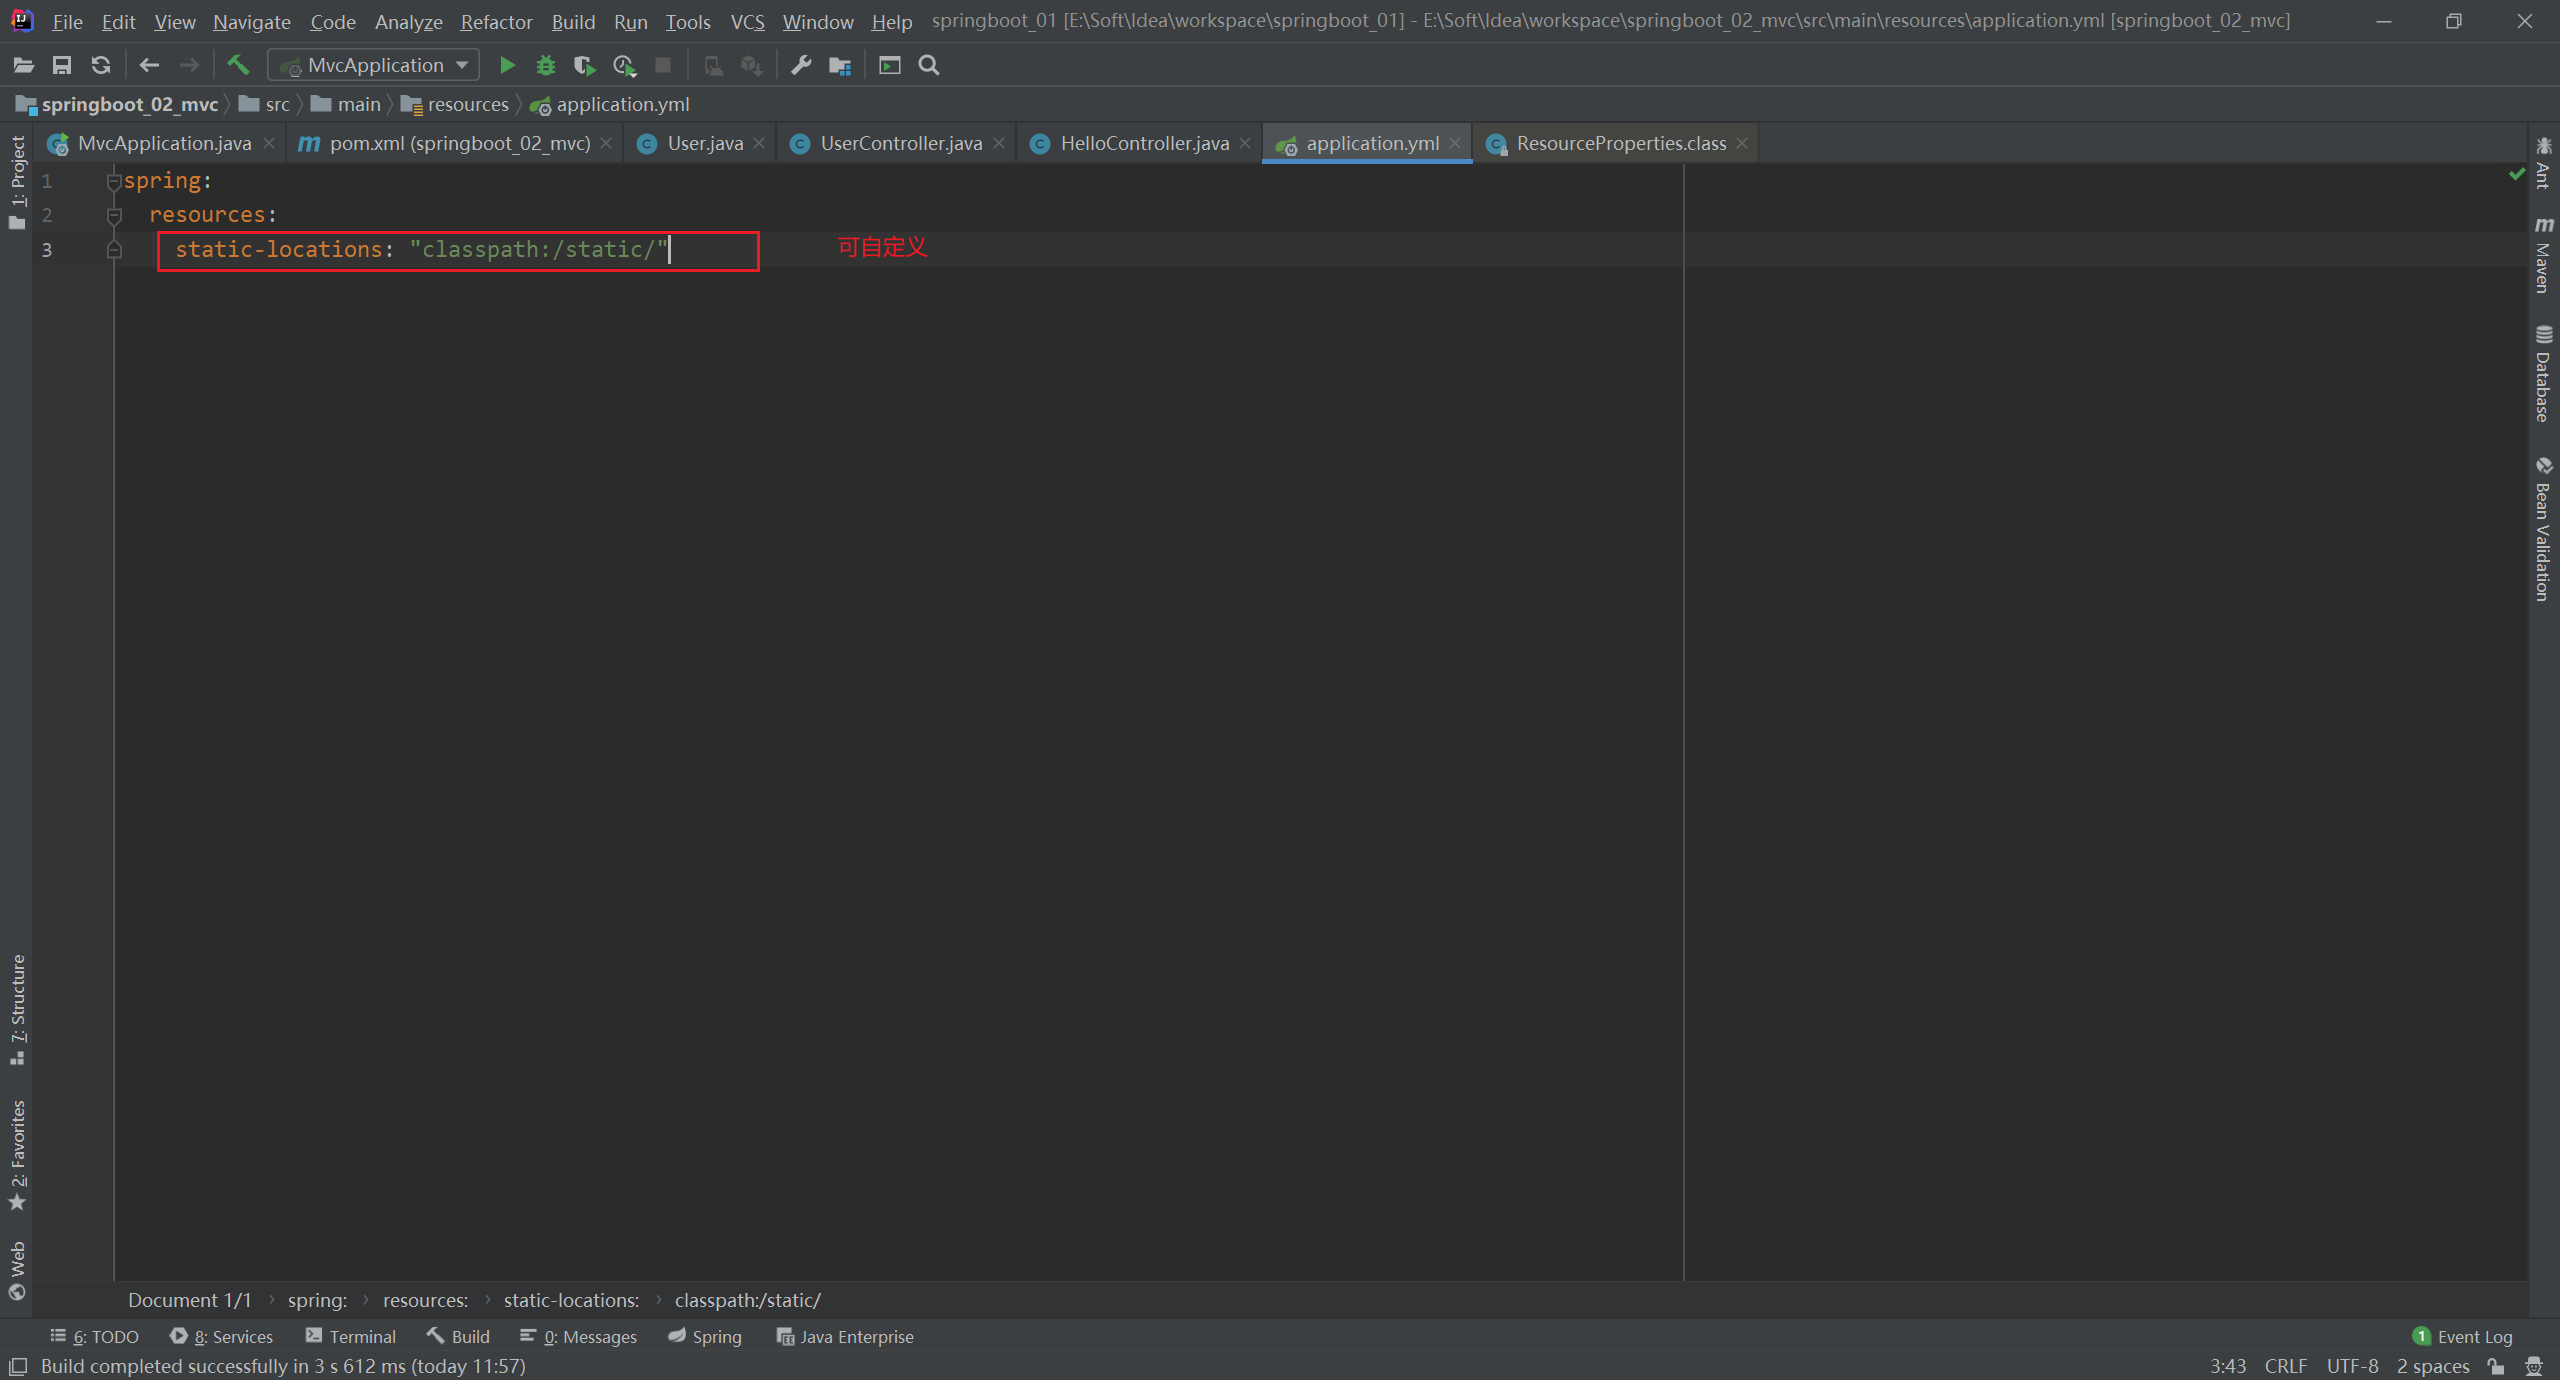Screen dimensions: 2560x1380
Task: Change 2 spaces indent setting
Action: click(x=2432, y=1366)
